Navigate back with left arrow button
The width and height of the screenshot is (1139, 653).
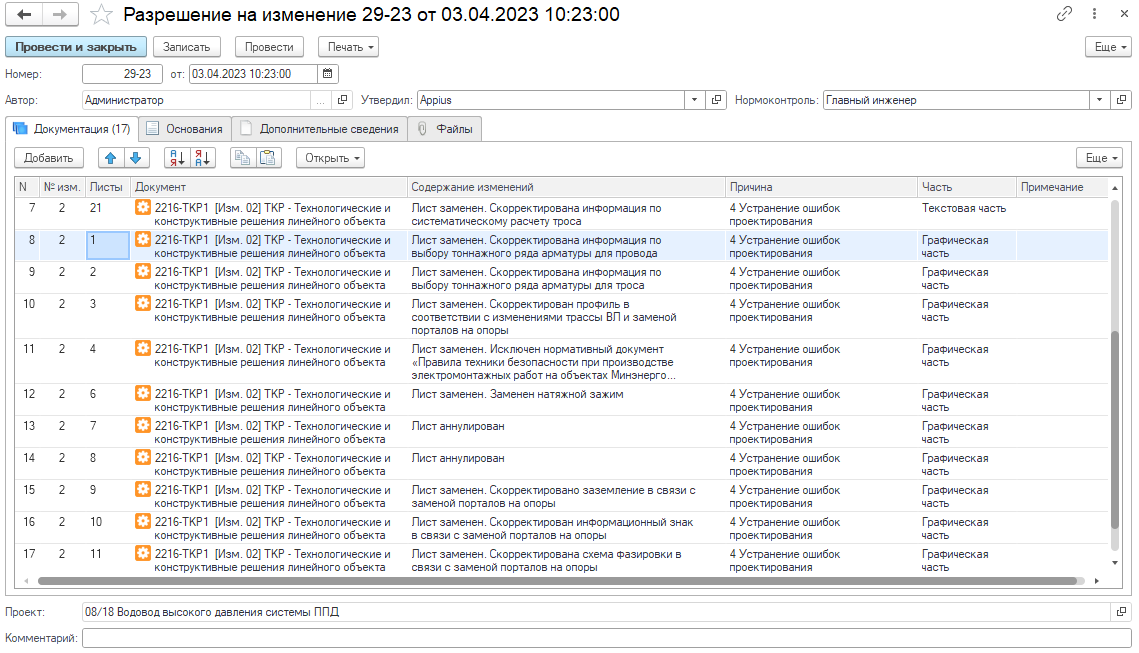[x=24, y=15]
